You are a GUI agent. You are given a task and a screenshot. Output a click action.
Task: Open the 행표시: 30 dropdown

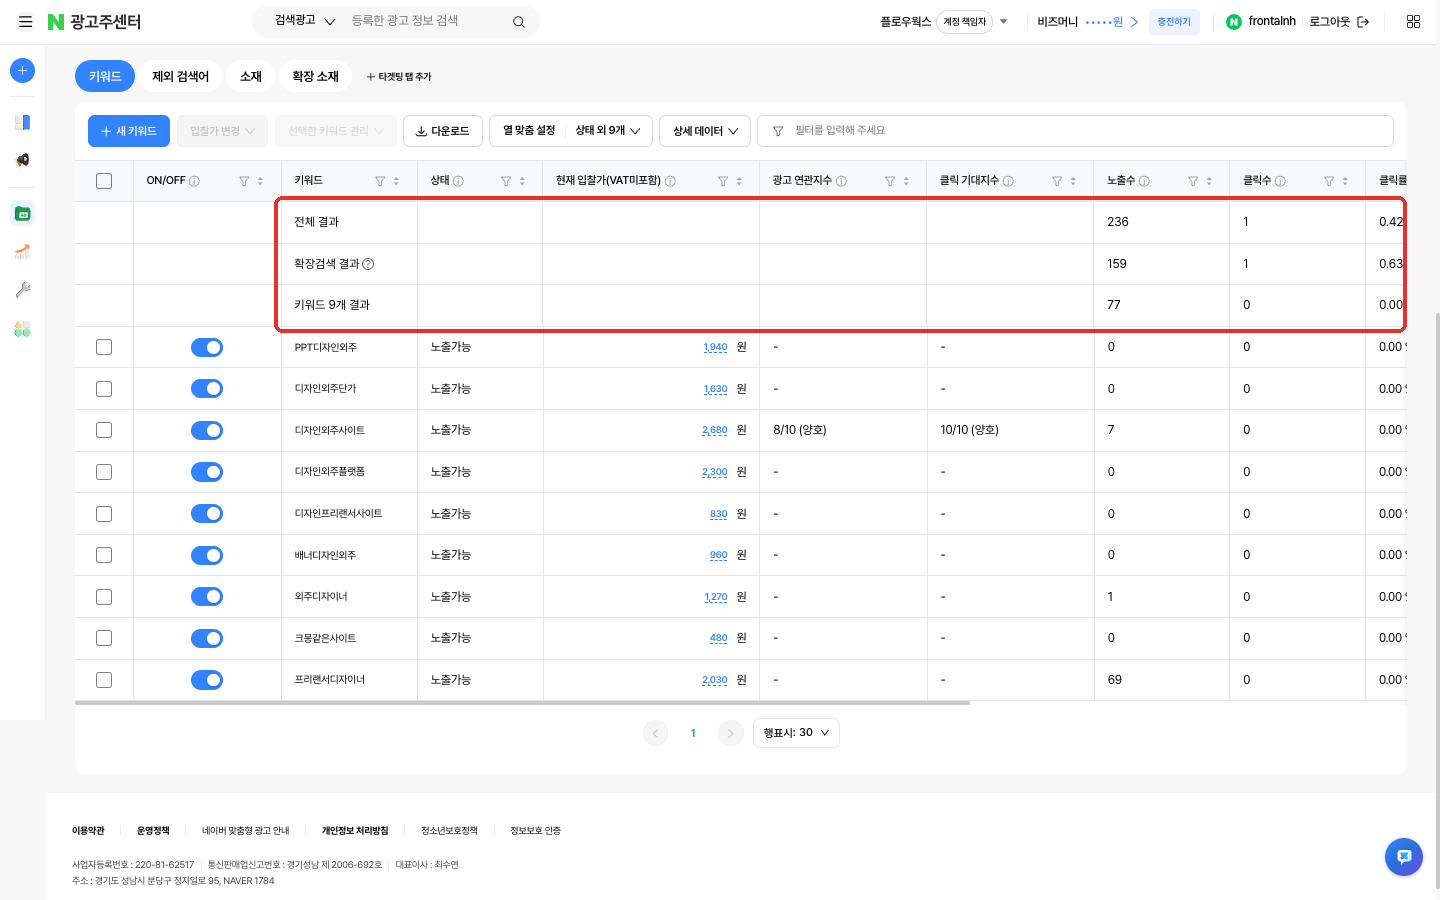pos(796,733)
